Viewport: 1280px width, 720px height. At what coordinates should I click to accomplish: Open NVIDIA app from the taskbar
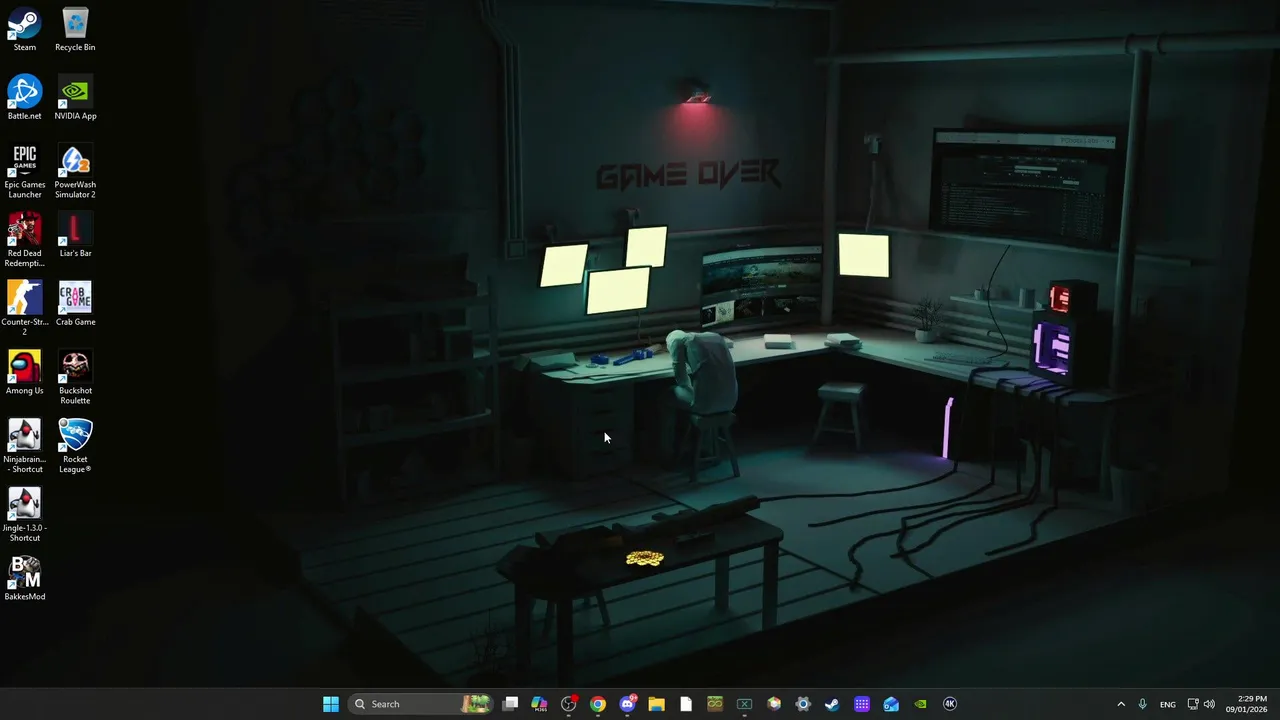tap(920, 704)
